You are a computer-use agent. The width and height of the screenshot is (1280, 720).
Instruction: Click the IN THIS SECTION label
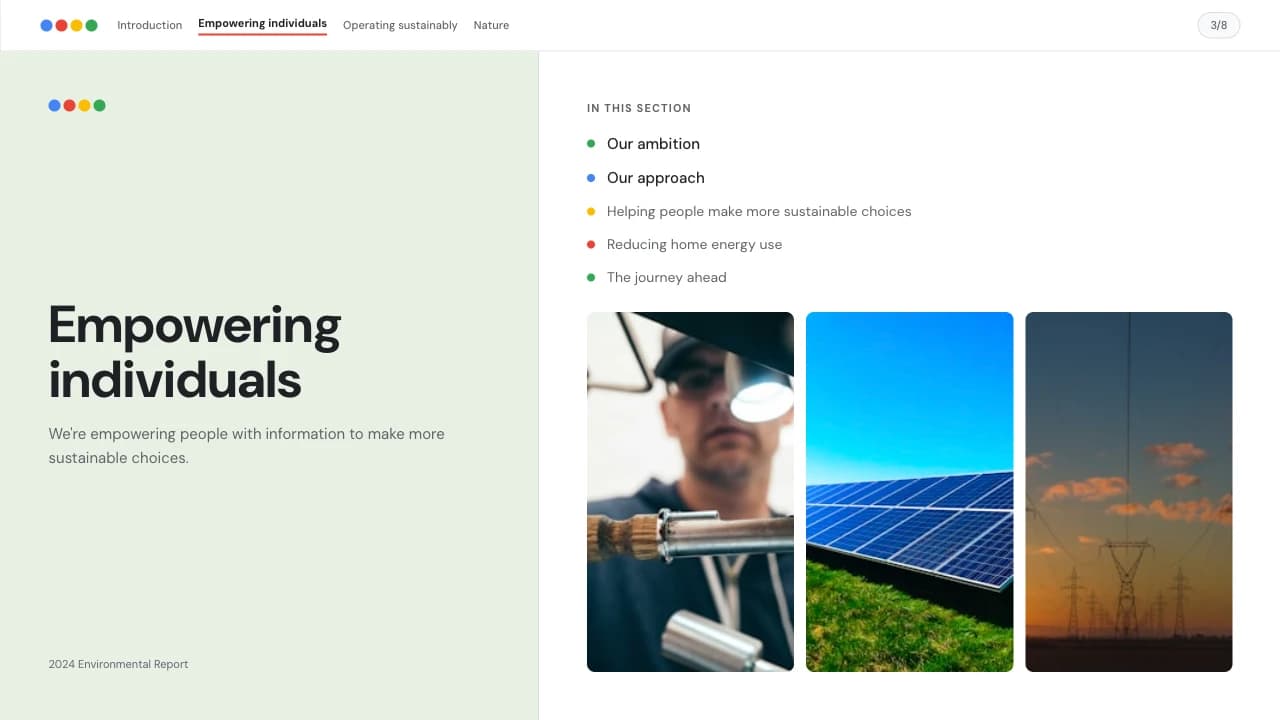639,108
